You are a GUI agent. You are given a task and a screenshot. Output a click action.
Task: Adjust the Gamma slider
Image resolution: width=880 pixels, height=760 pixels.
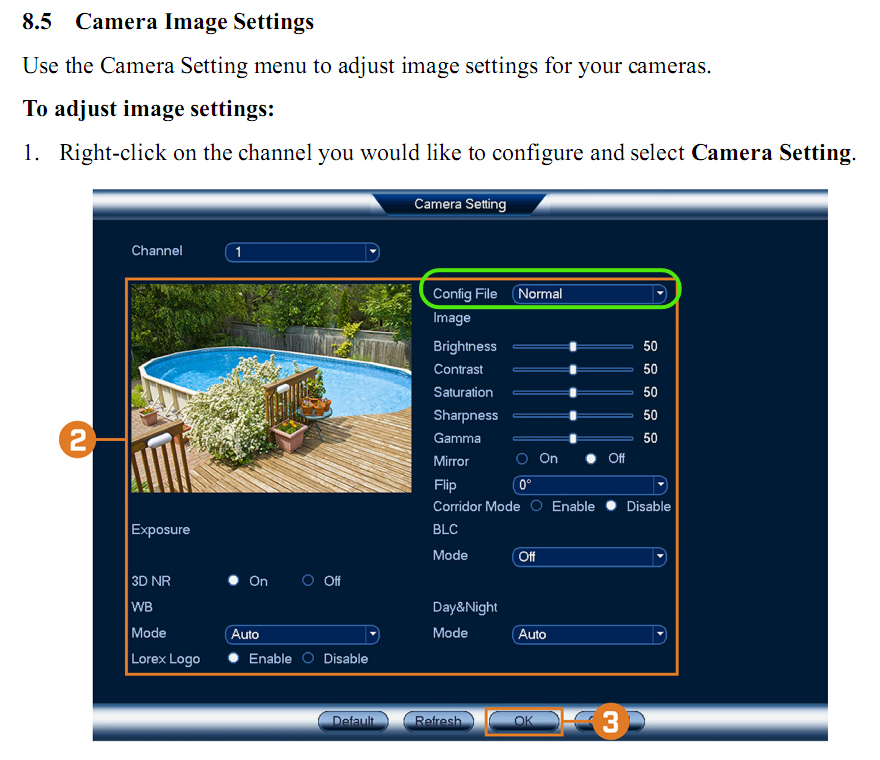(573, 439)
